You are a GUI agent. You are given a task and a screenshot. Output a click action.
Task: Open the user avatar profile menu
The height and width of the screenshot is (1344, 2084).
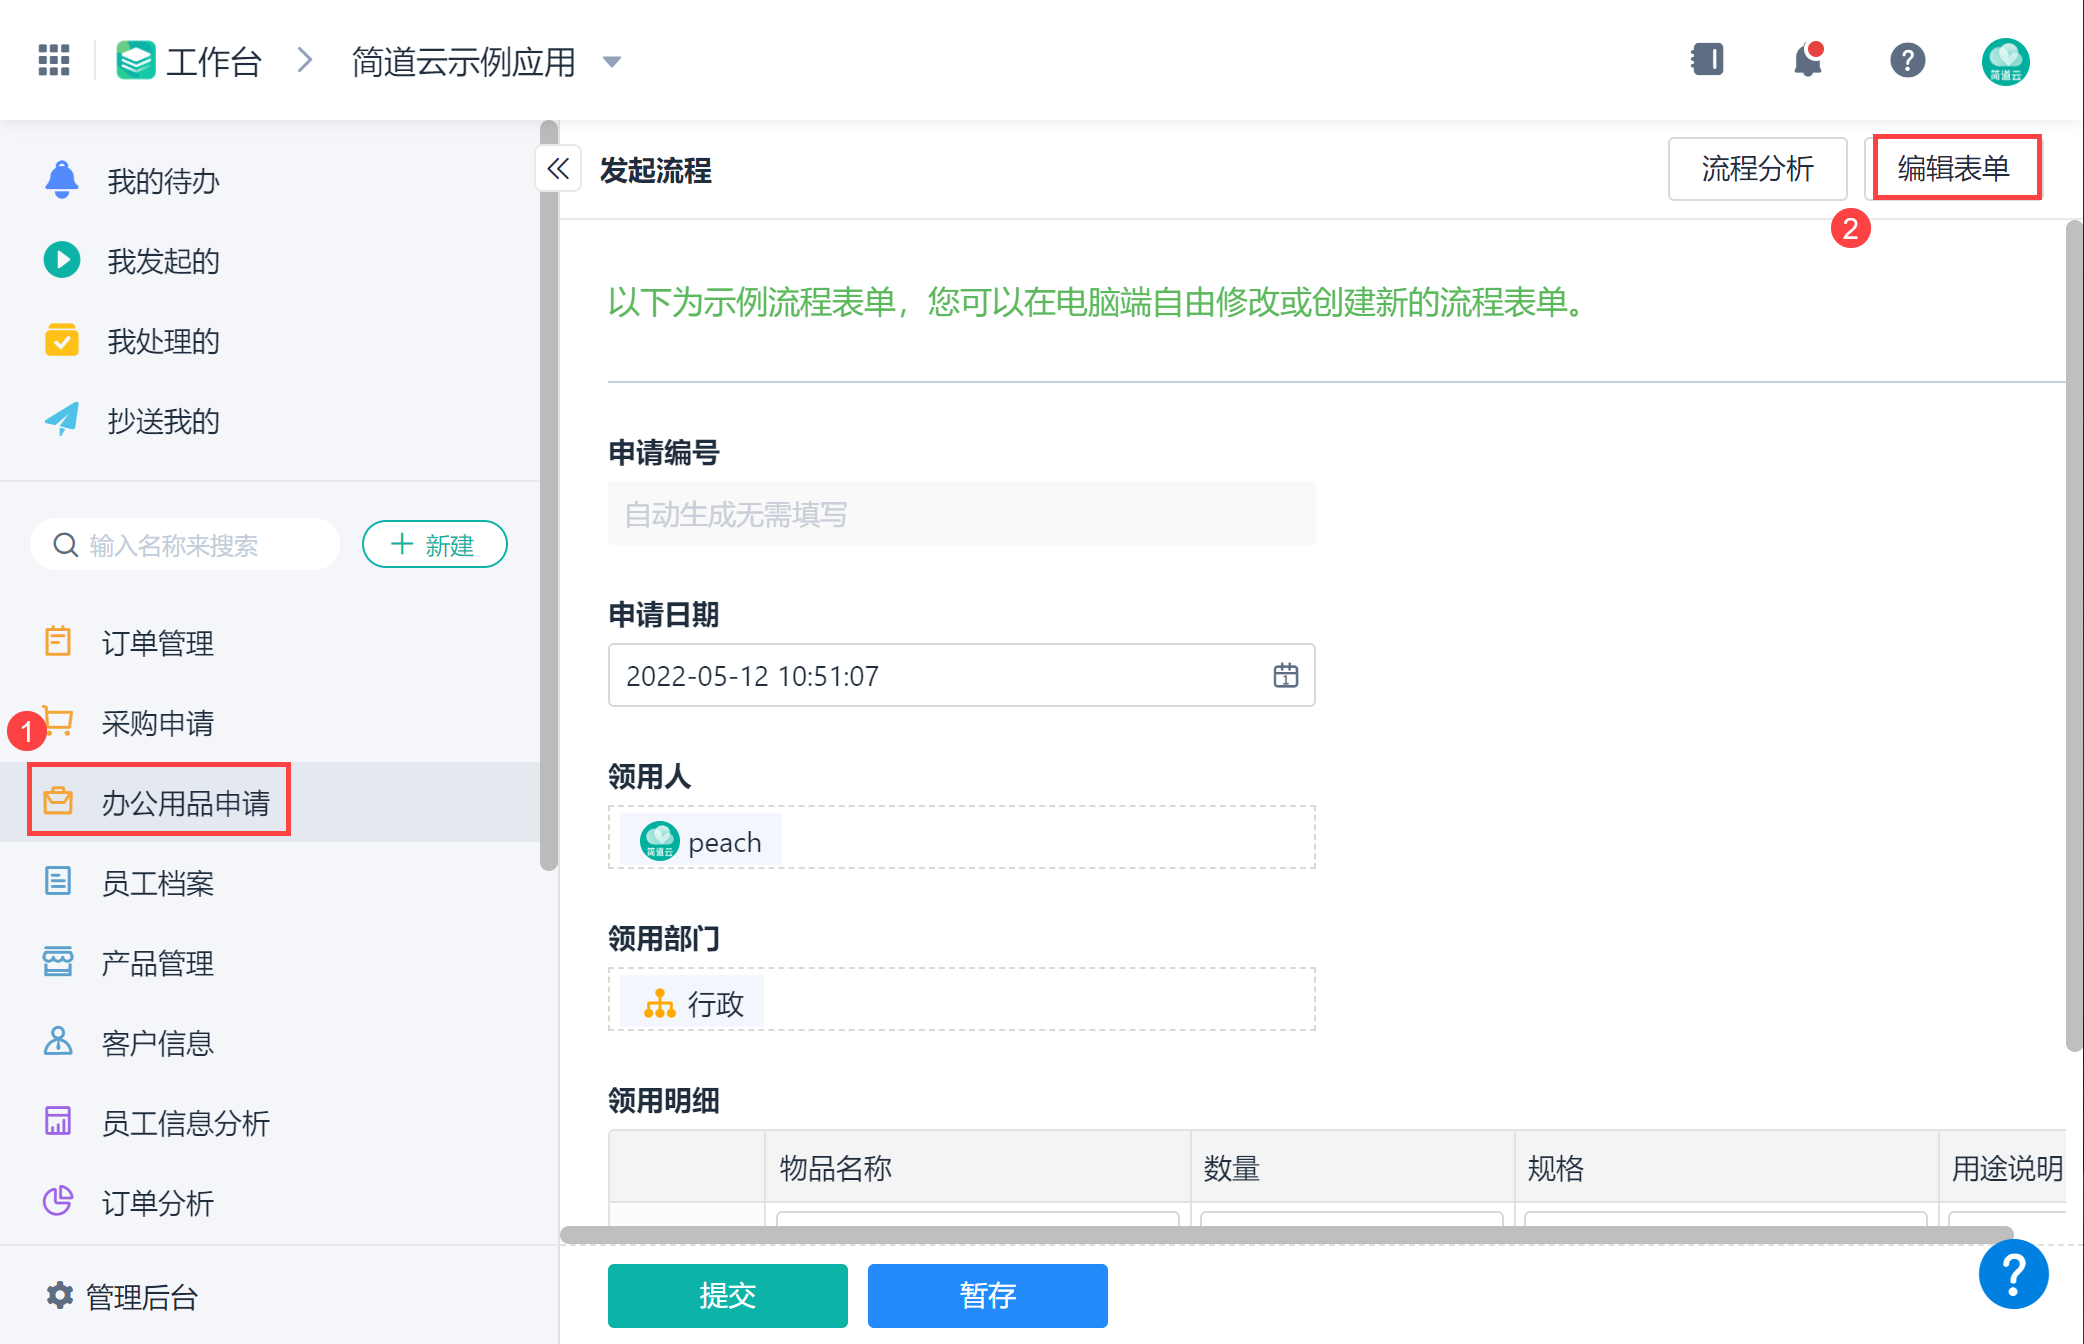[x=2005, y=62]
